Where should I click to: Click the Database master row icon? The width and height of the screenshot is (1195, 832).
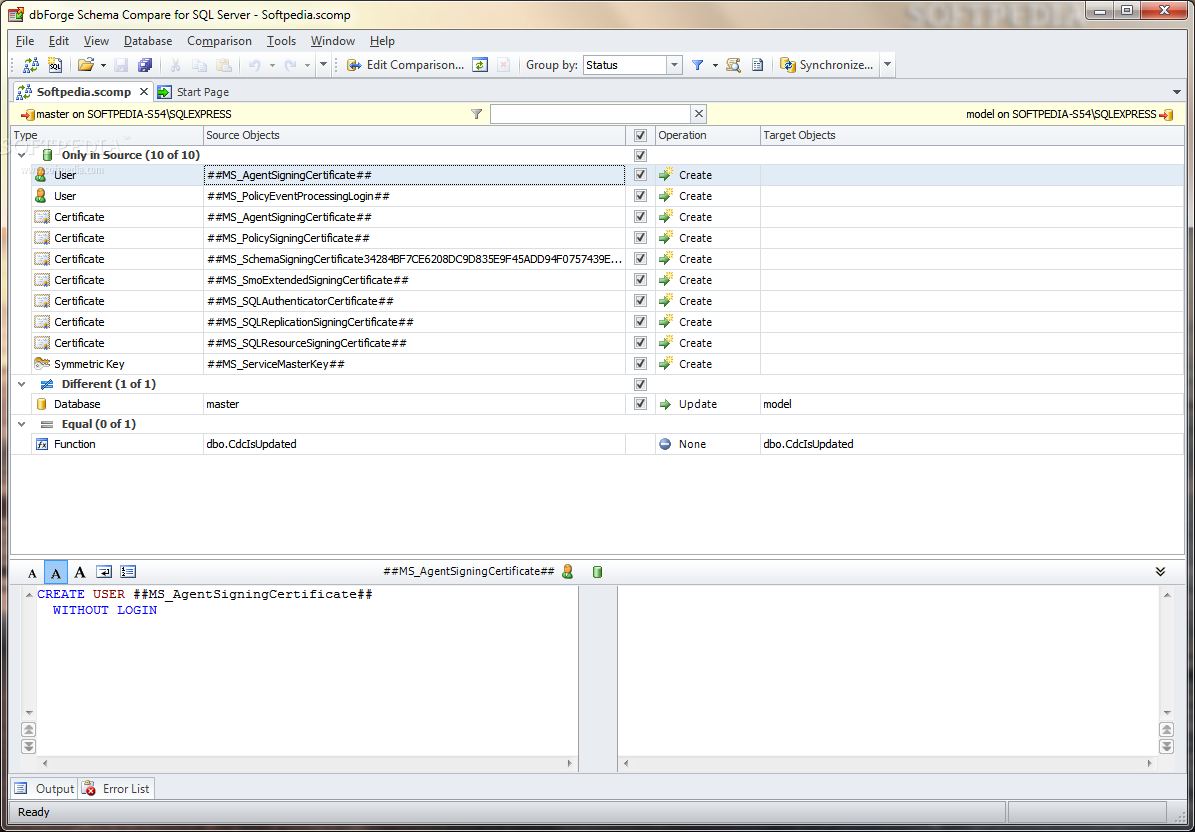[42, 404]
